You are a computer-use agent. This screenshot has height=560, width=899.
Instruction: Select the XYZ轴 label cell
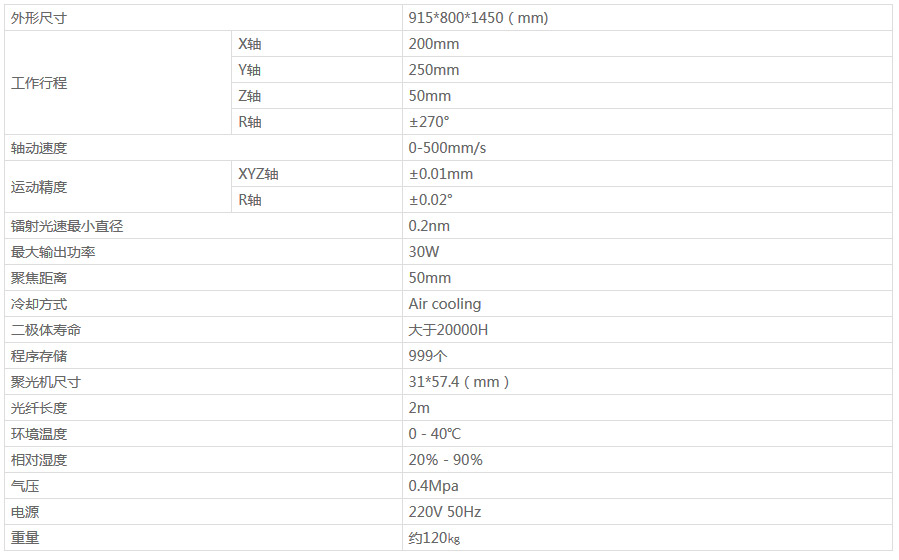click(258, 174)
